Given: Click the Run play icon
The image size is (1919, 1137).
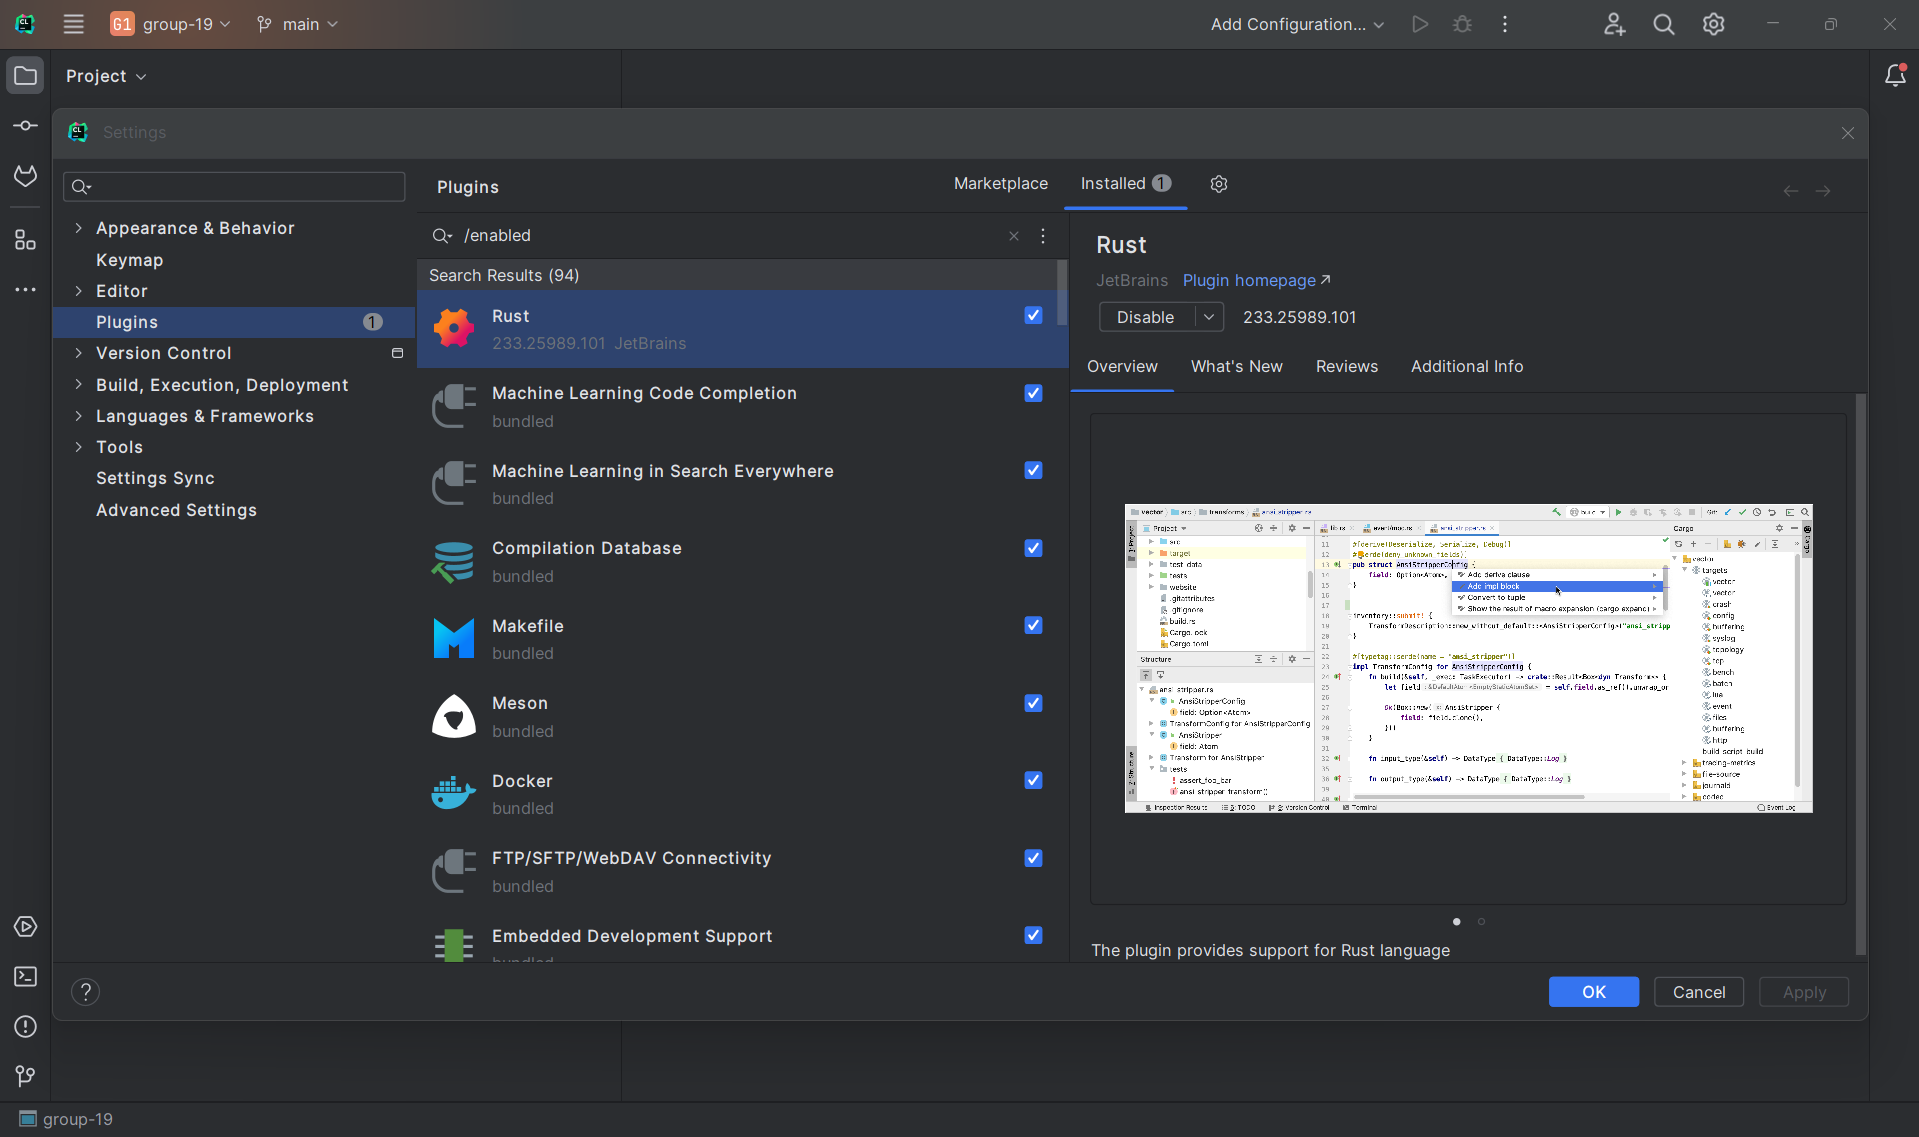Looking at the screenshot, I should point(1420,24).
